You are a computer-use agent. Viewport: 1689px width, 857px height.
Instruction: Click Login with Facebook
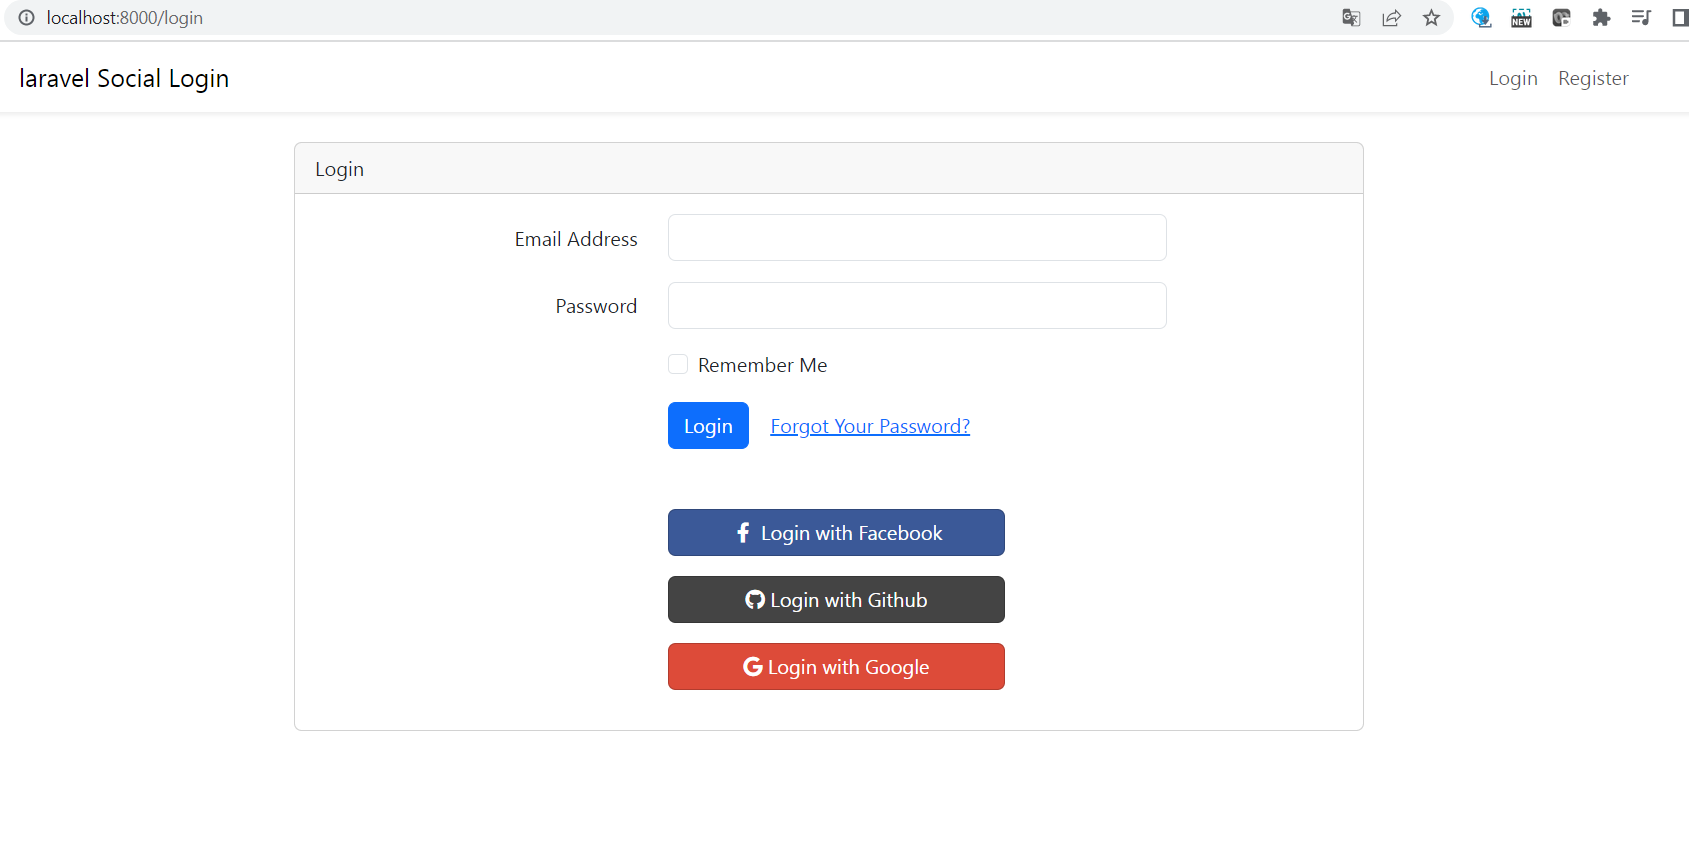[836, 532]
